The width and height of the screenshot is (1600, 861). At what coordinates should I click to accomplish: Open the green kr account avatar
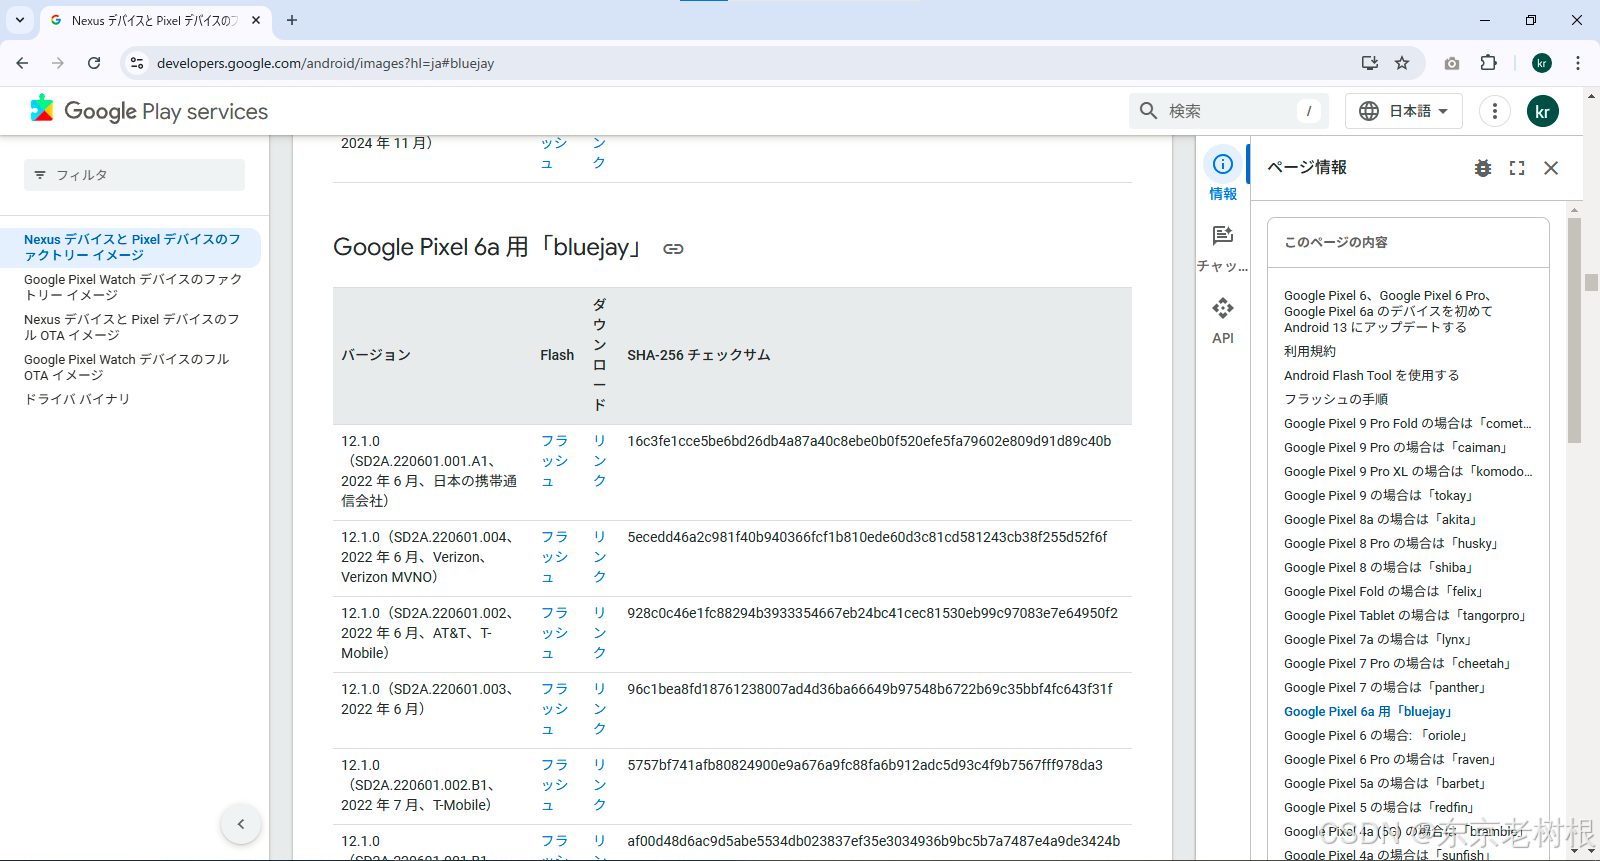pos(1543,111)
